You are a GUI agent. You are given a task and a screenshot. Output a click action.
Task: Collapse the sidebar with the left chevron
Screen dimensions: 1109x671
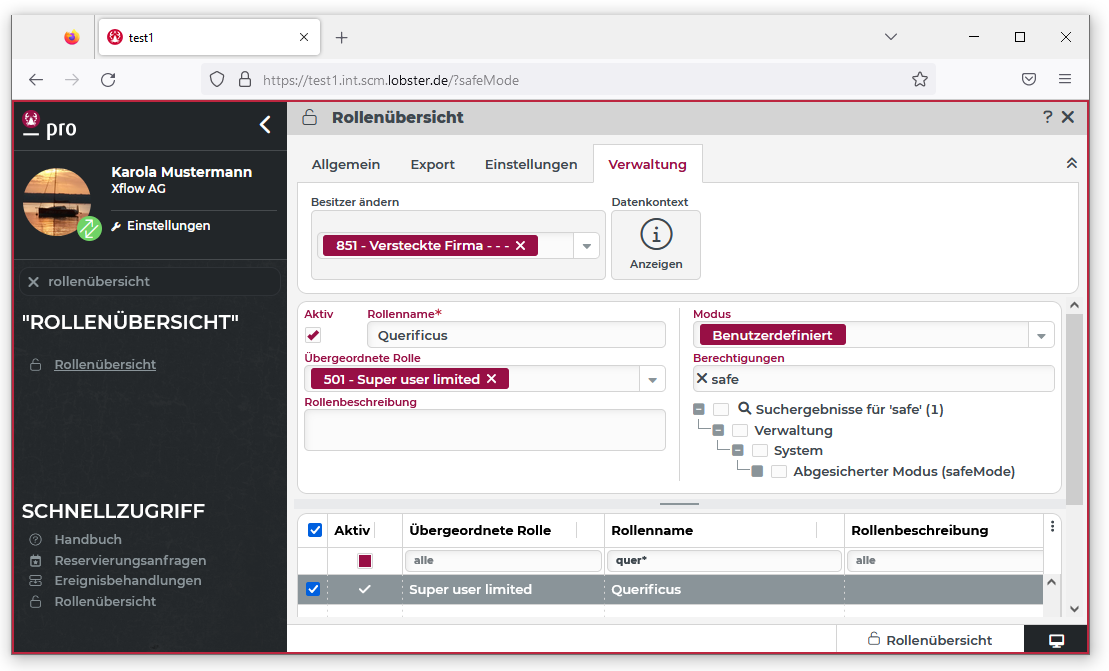[x=265, y=125]
